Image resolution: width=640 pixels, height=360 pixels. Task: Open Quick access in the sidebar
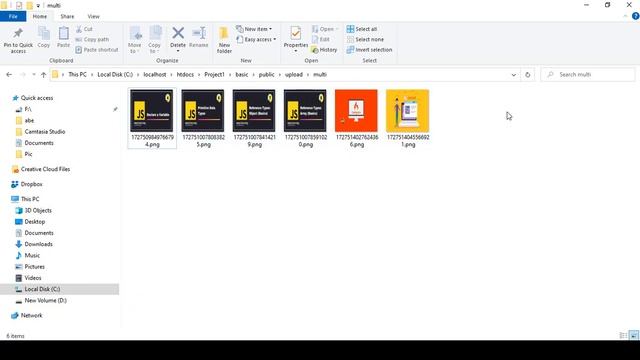pos(37,98)
